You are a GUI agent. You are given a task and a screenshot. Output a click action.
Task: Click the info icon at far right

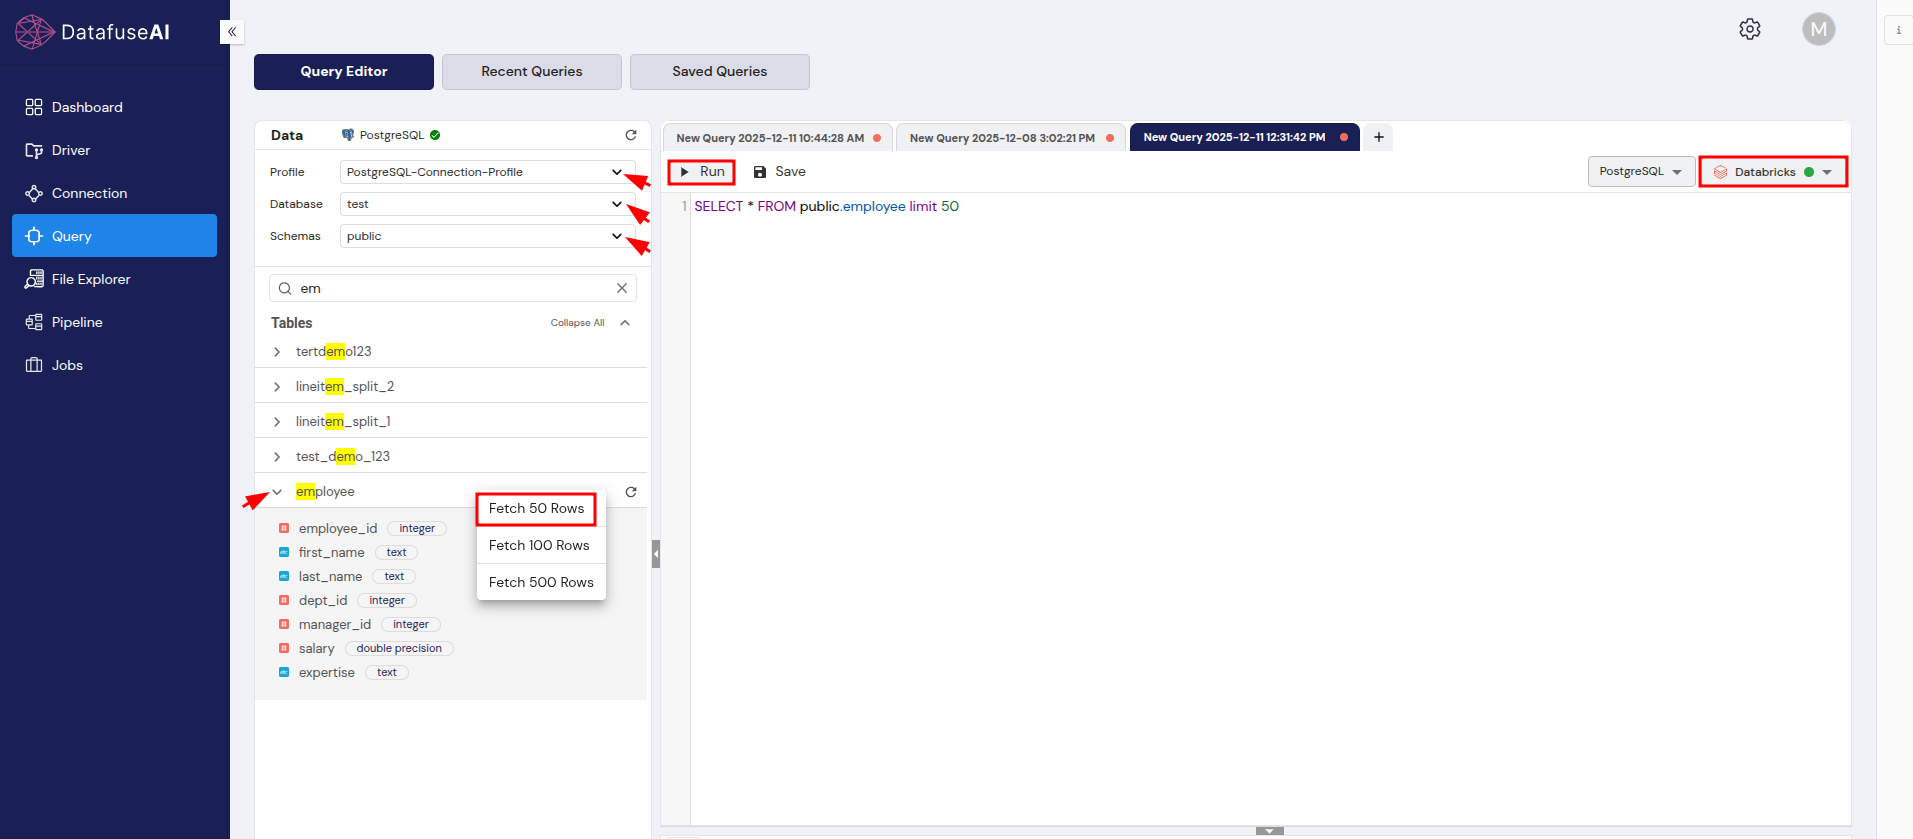(1899, 30)
